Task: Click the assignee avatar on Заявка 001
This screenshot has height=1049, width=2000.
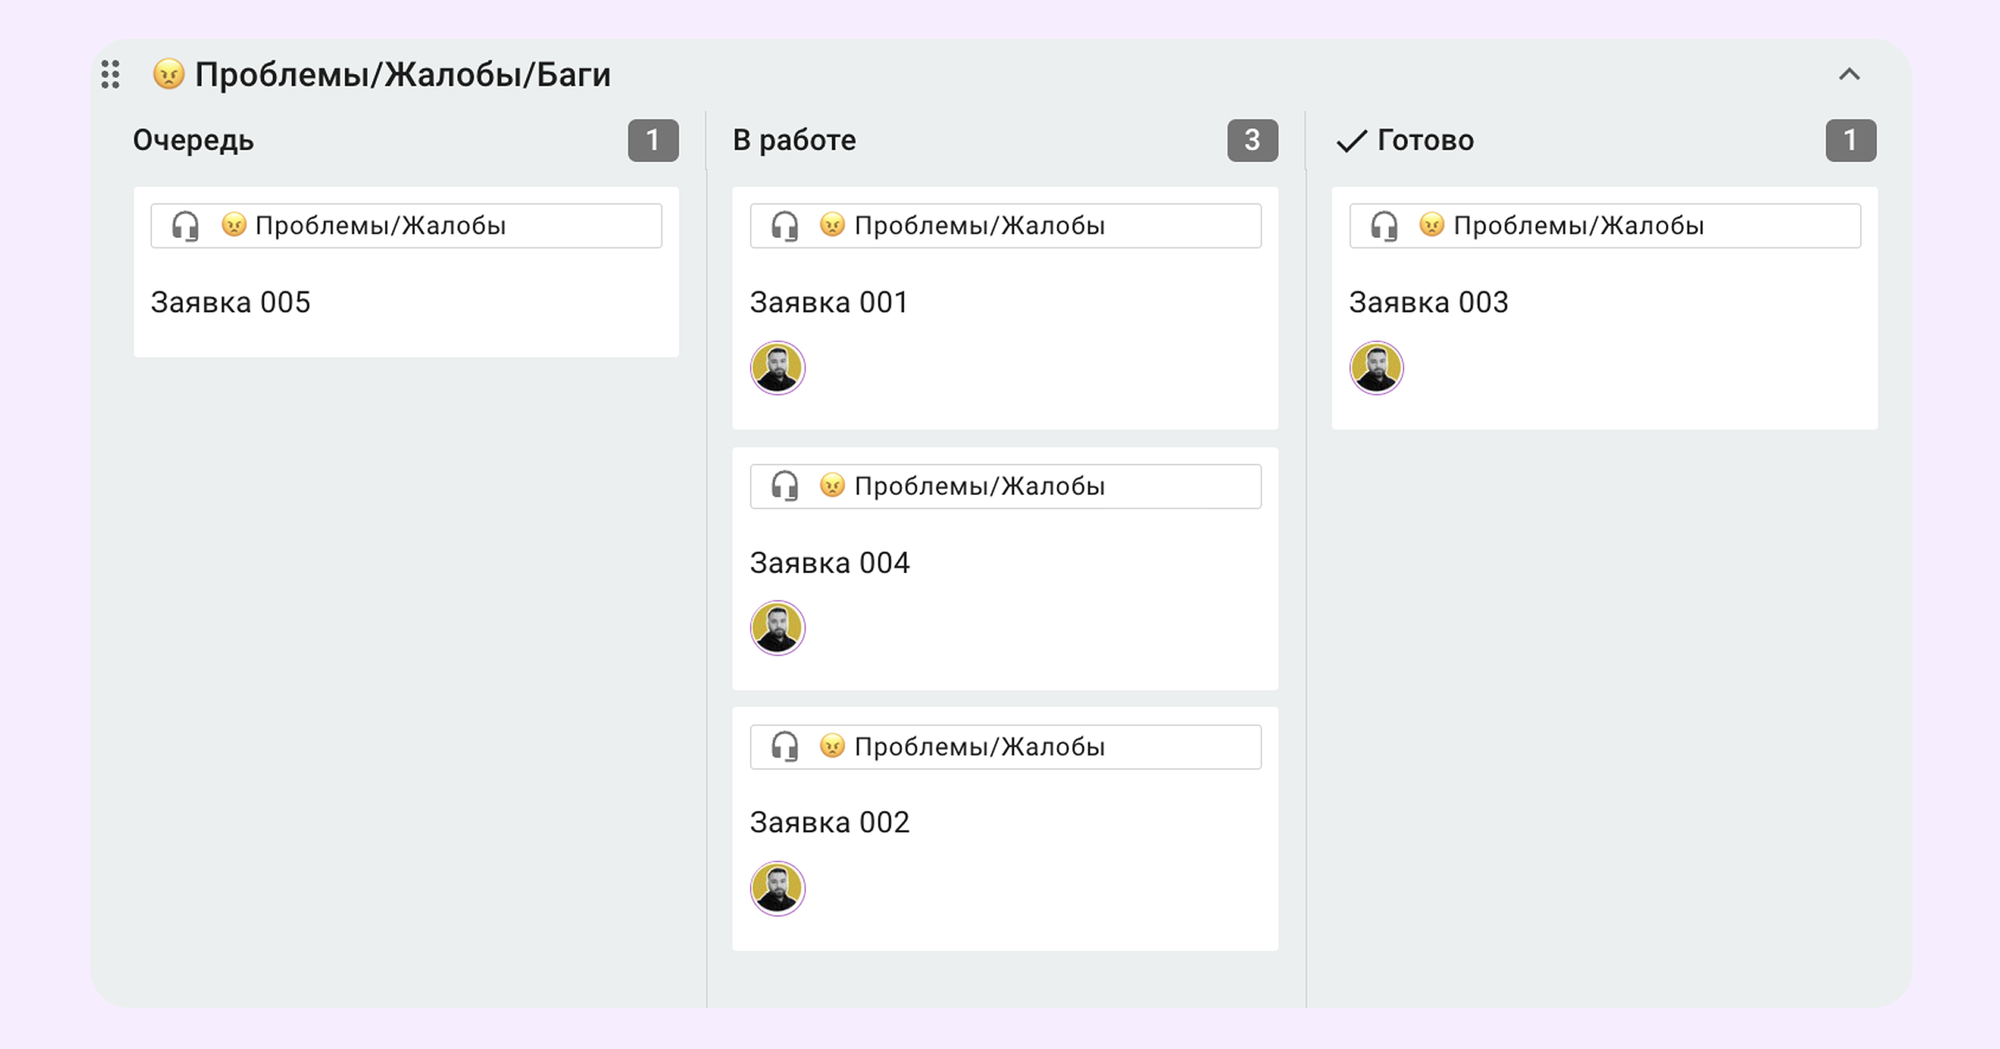Action: [x=777, y=368]
